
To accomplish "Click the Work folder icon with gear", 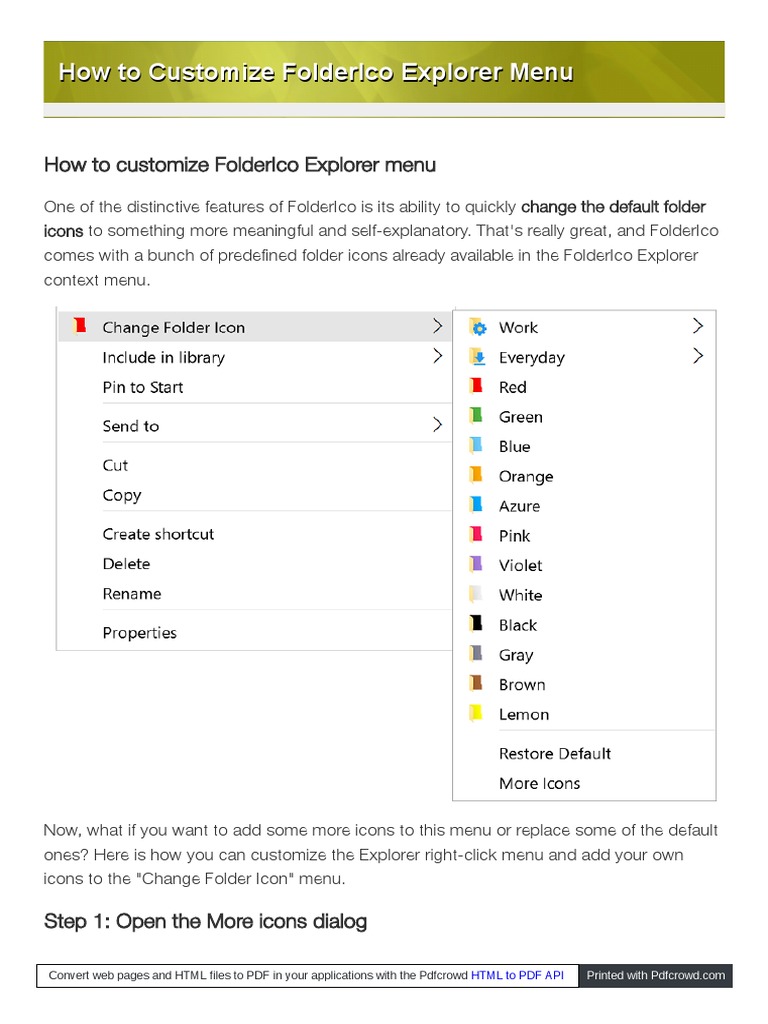I will click(x=477, y=327).
